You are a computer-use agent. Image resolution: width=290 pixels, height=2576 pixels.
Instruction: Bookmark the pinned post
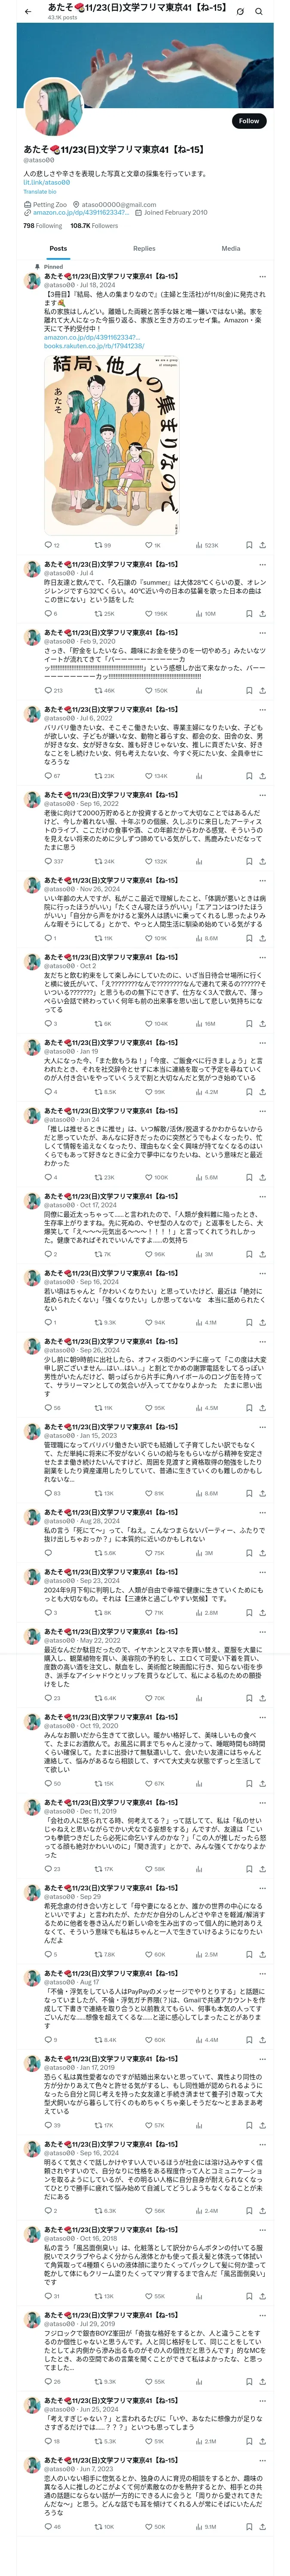coord(249,545)
